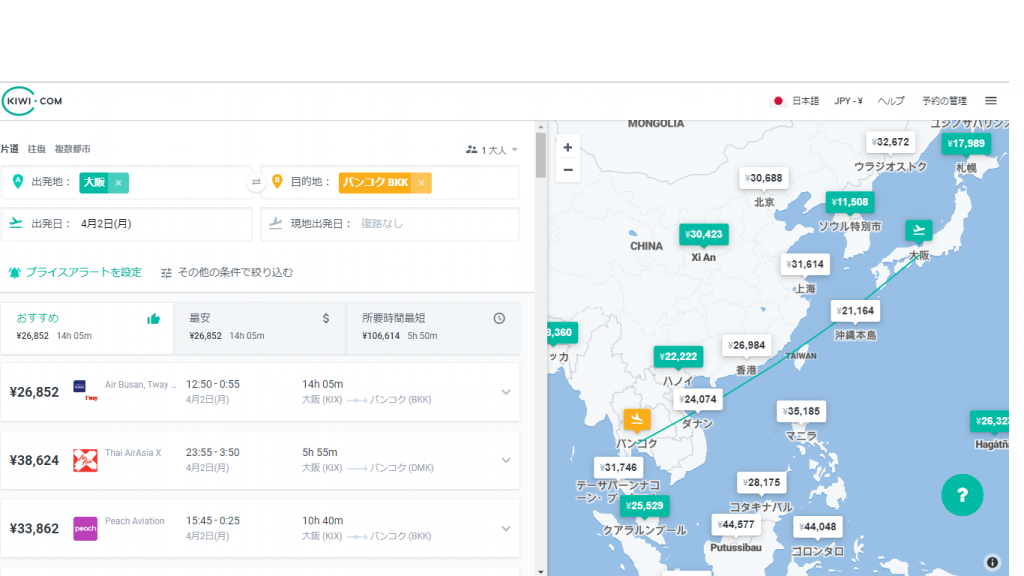Click the Thai AirAsia X logo

tap(85, 460)
